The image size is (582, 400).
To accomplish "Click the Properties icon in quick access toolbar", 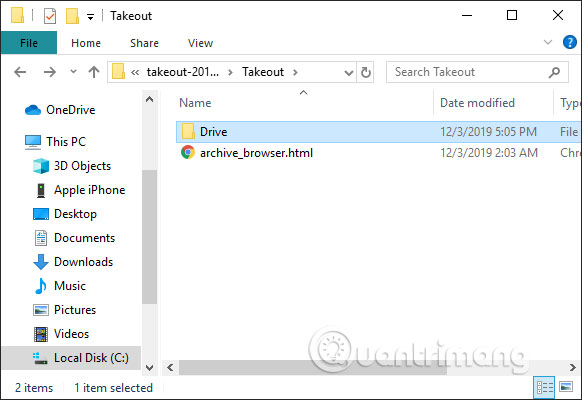I will (50, 16).
